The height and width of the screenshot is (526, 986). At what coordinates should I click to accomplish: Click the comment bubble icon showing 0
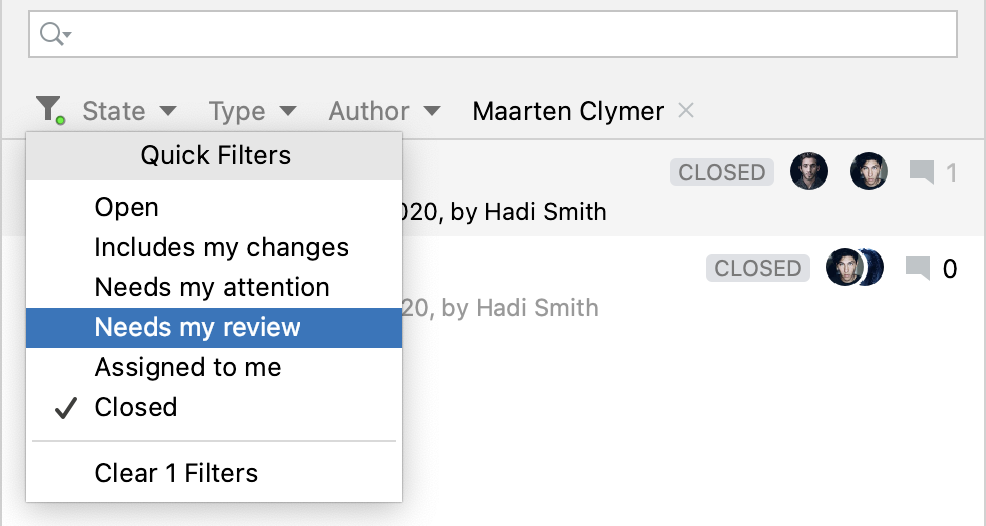[x=917, y=268]
